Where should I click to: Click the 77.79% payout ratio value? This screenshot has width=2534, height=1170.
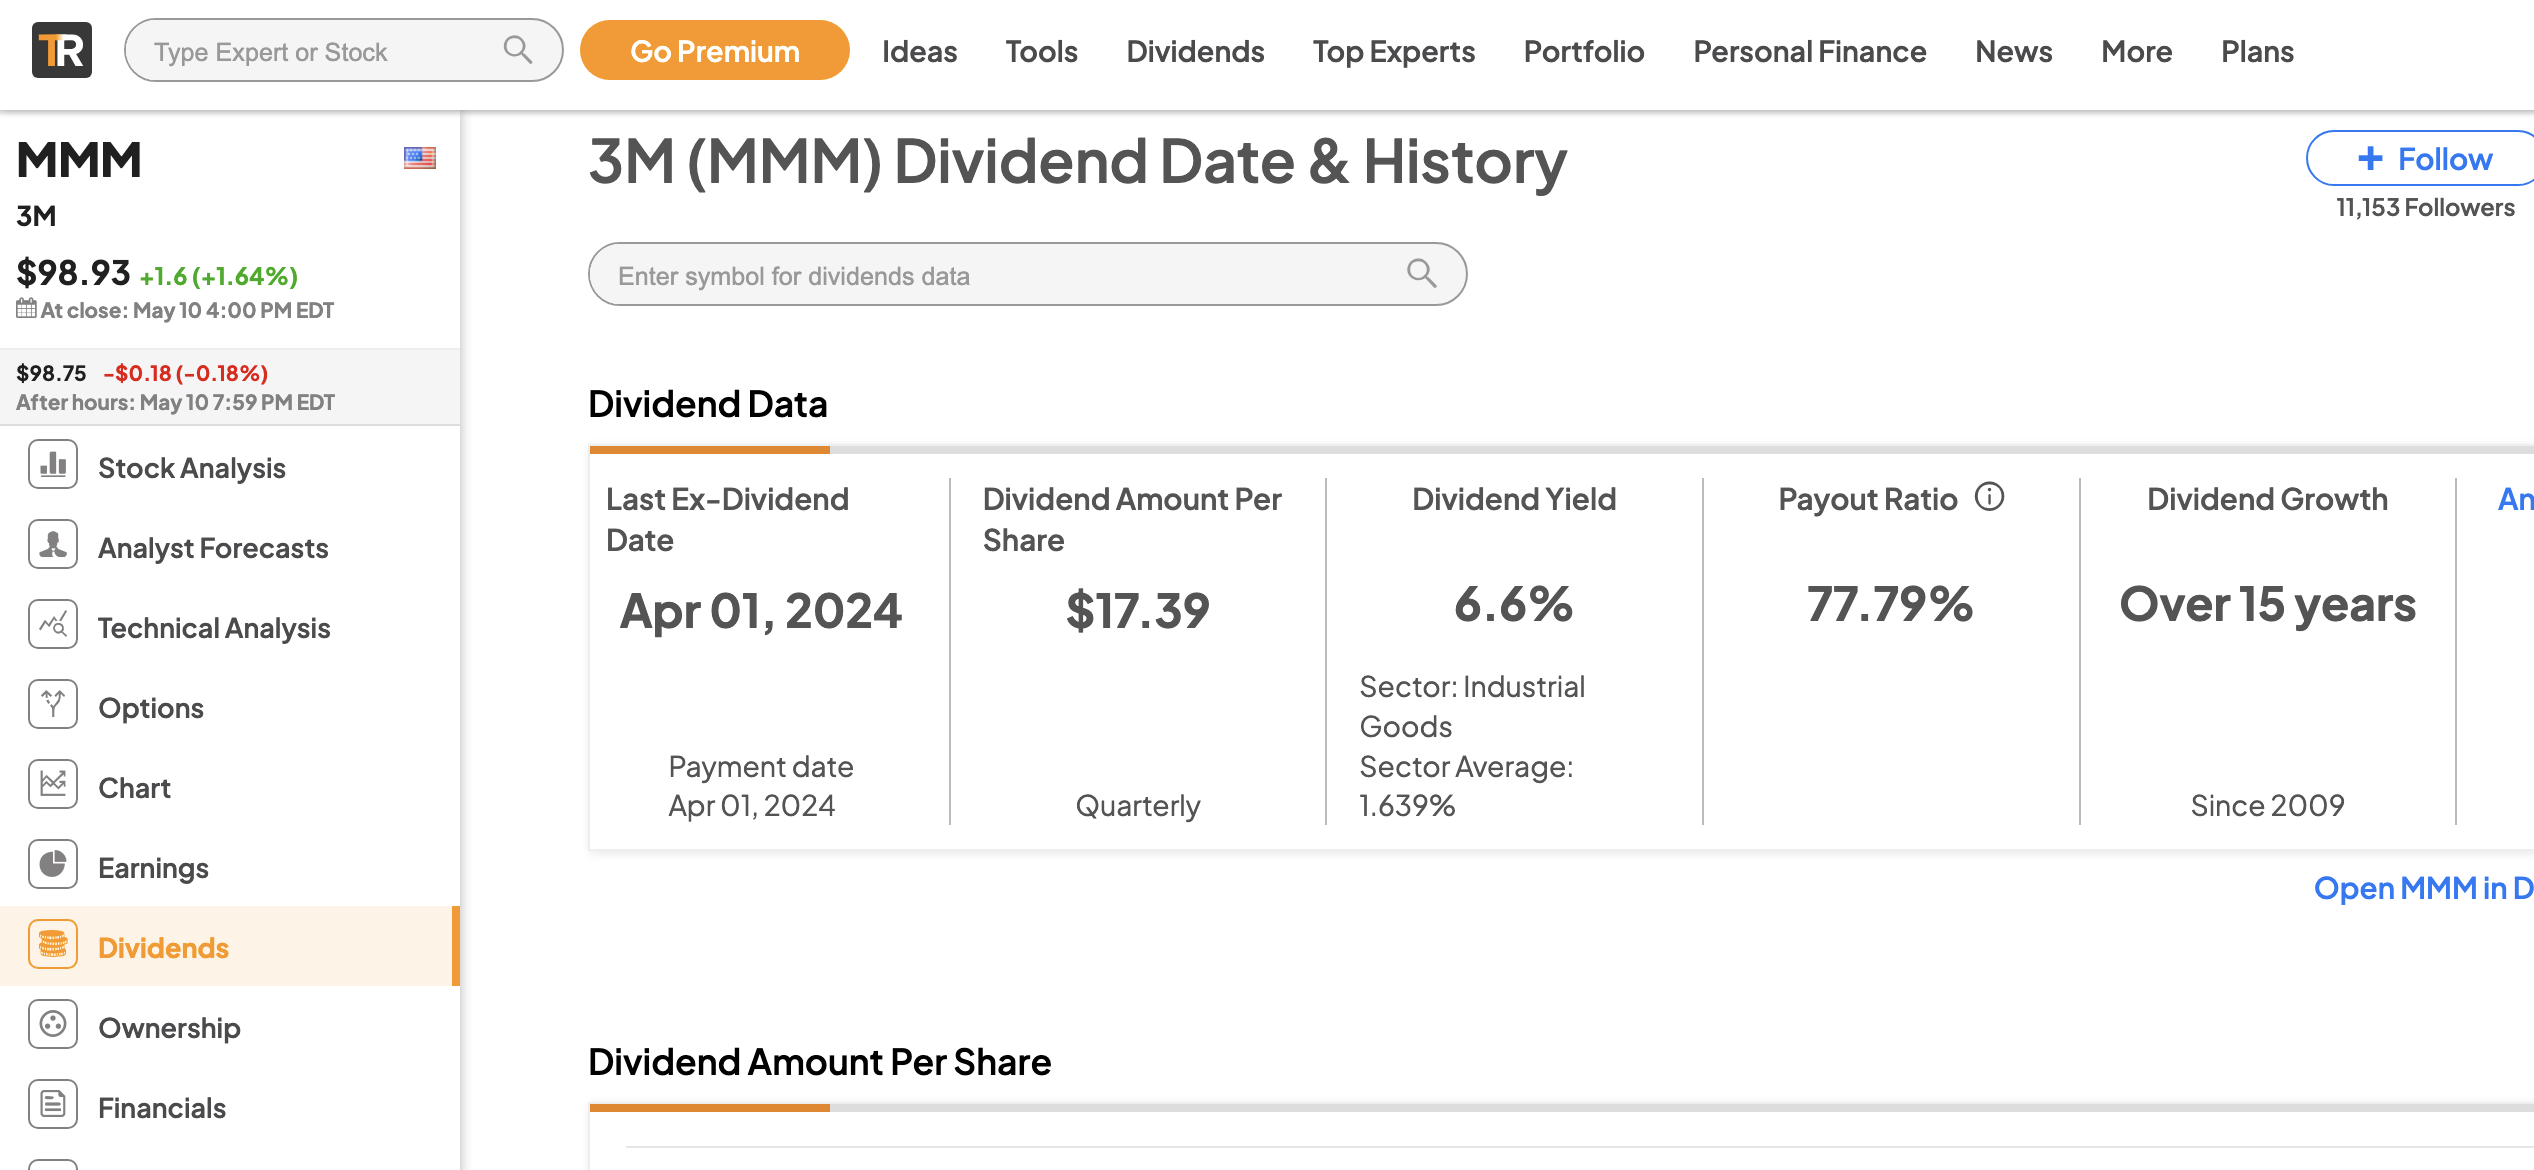(1890, 604)
